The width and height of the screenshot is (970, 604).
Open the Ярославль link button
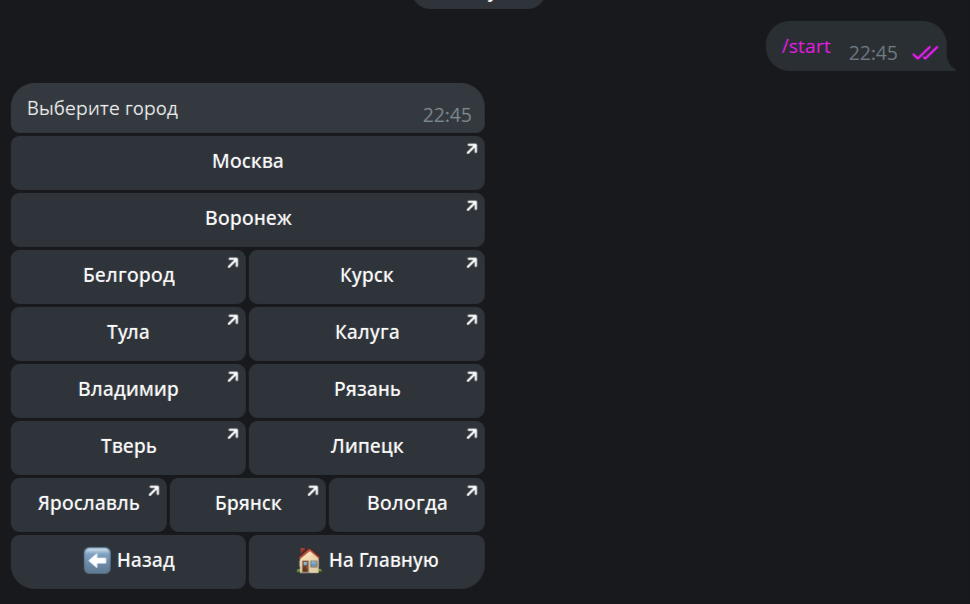pyautogui.click(x=89, y=504)
